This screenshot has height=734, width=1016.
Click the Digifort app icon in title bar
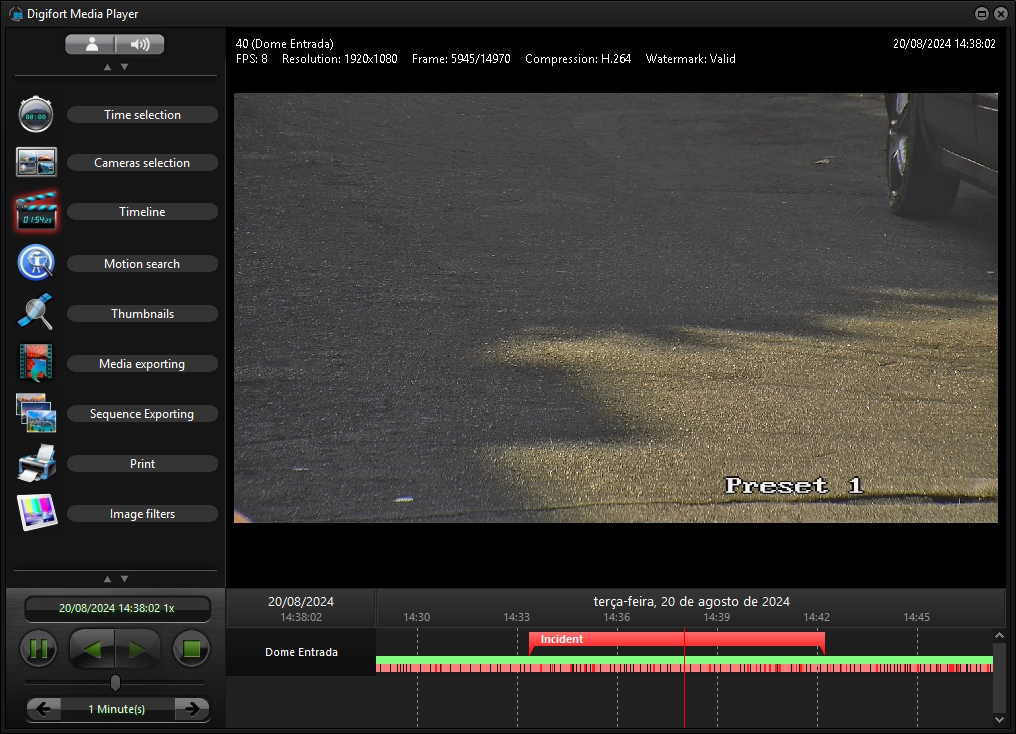[x=16, y=14]
